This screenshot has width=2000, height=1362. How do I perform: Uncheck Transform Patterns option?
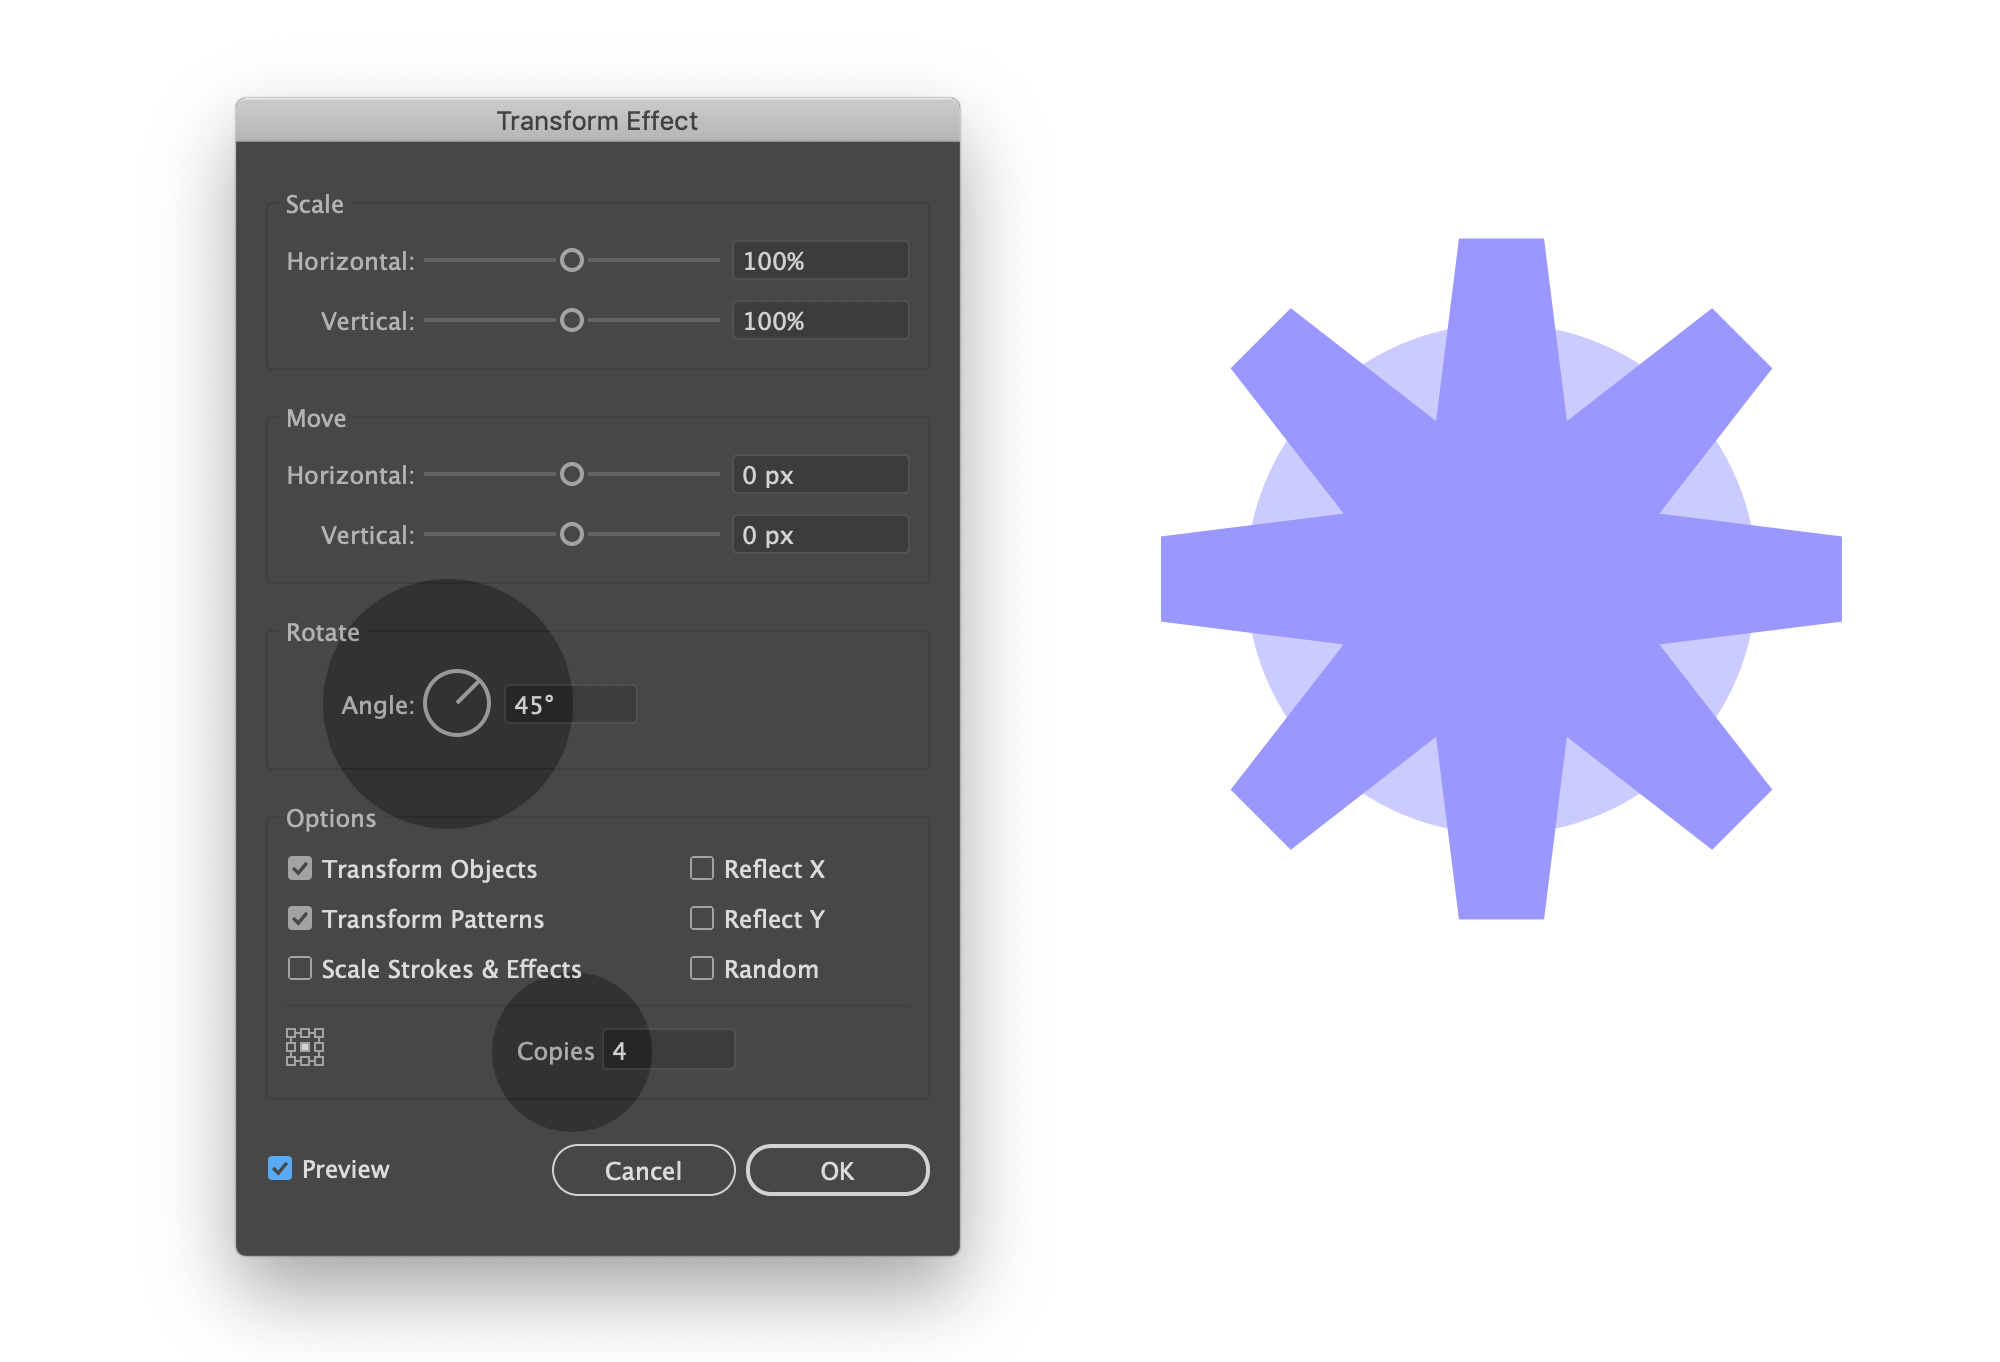(x=300, y=918)
